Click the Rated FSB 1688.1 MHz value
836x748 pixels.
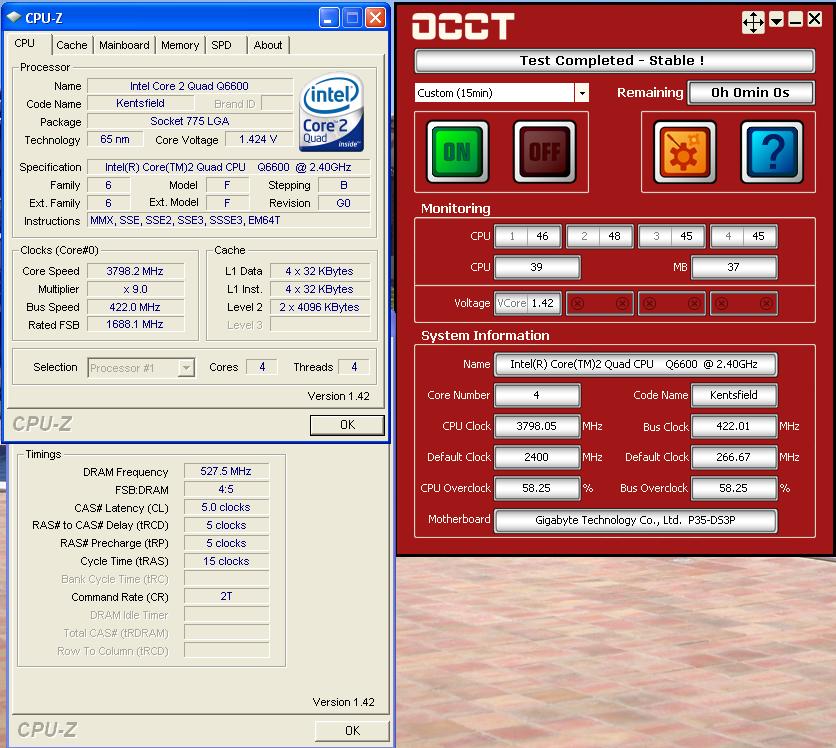click(x=135, y=324)
